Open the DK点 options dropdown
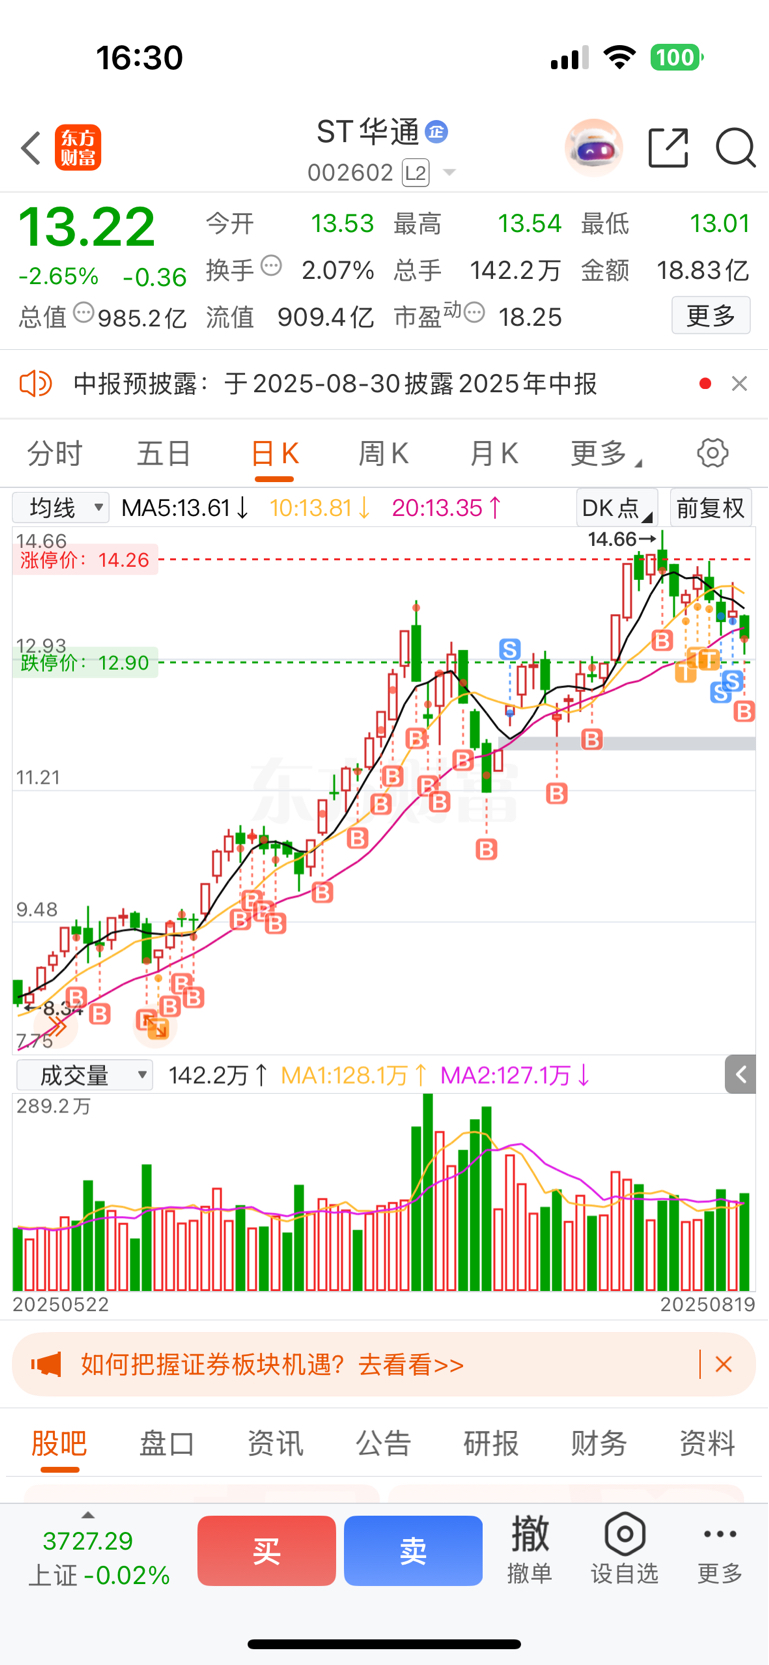Viewport: 769px width, 1665px height. (x=617, y=508)
